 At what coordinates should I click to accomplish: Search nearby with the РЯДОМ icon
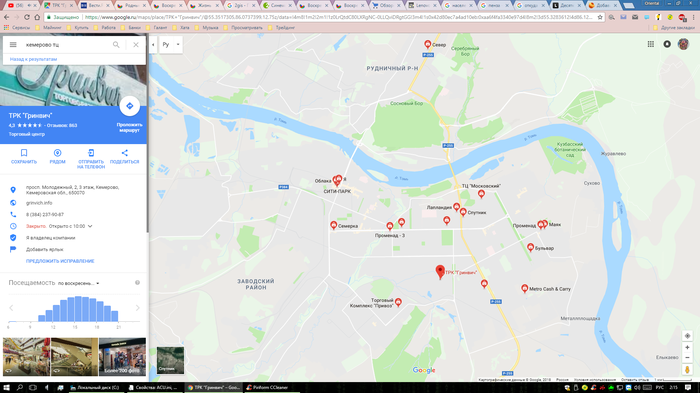click(x=57, y=156)
